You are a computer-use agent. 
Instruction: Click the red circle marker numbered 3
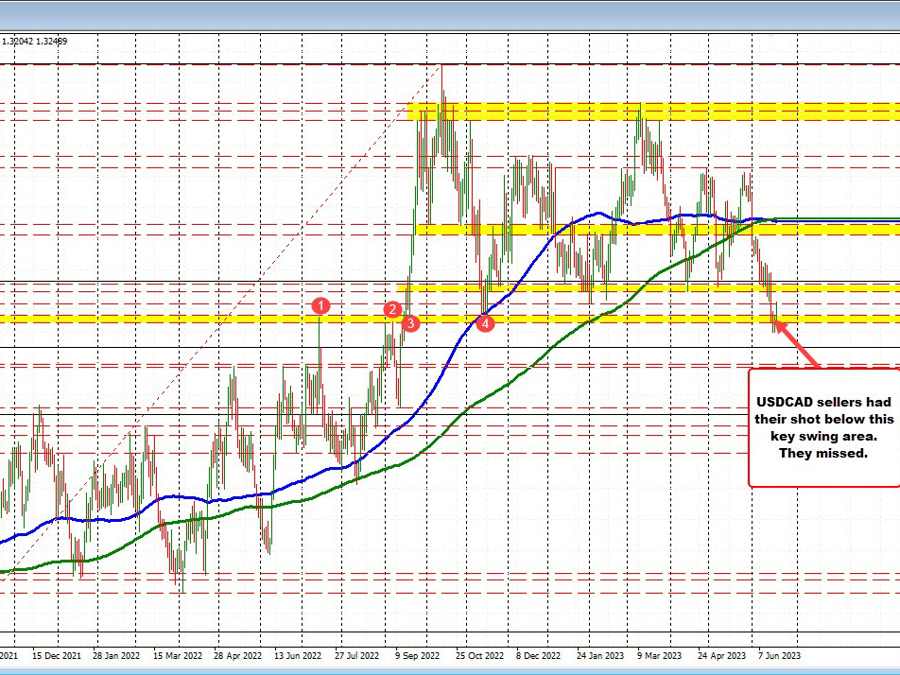pos(410,322)
